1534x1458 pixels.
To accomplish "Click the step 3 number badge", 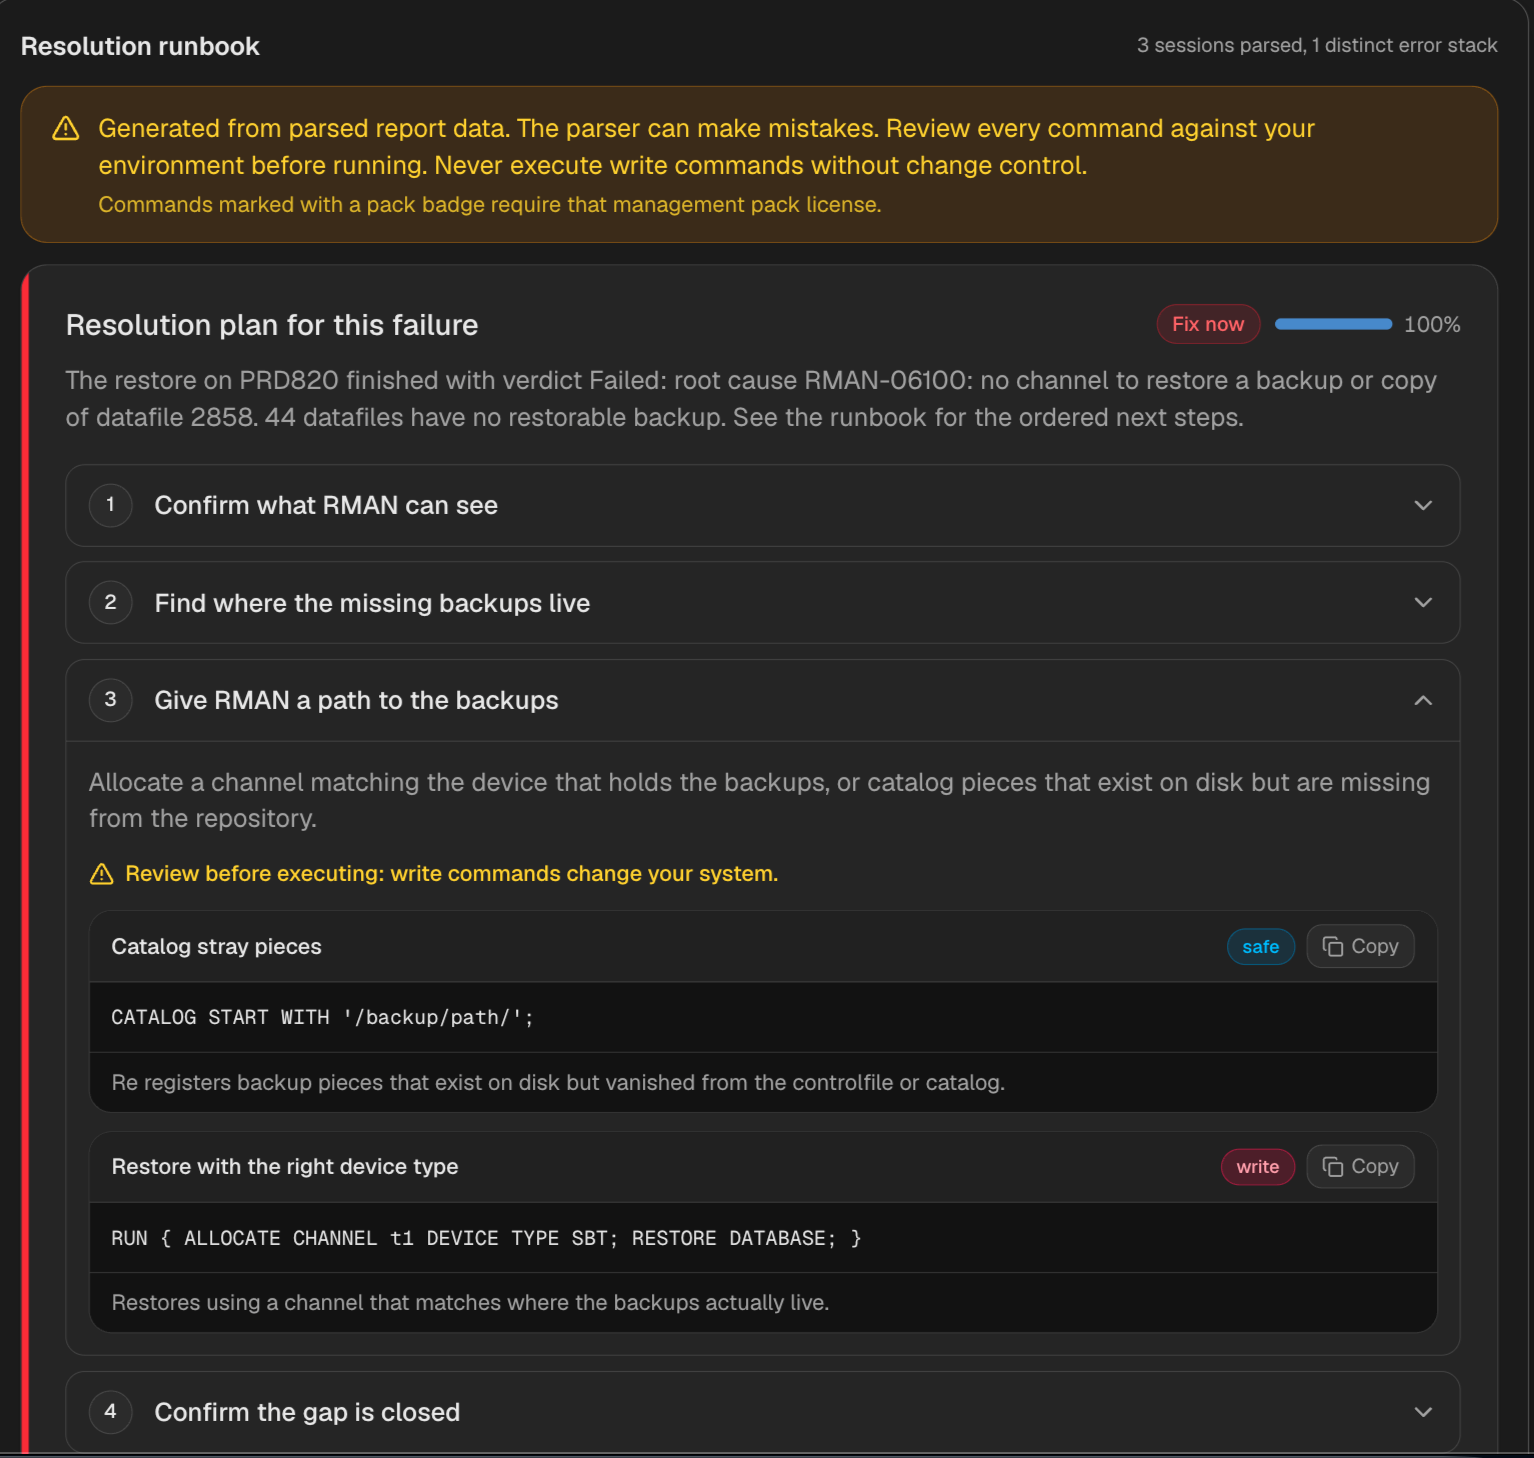I will point(111,700).
